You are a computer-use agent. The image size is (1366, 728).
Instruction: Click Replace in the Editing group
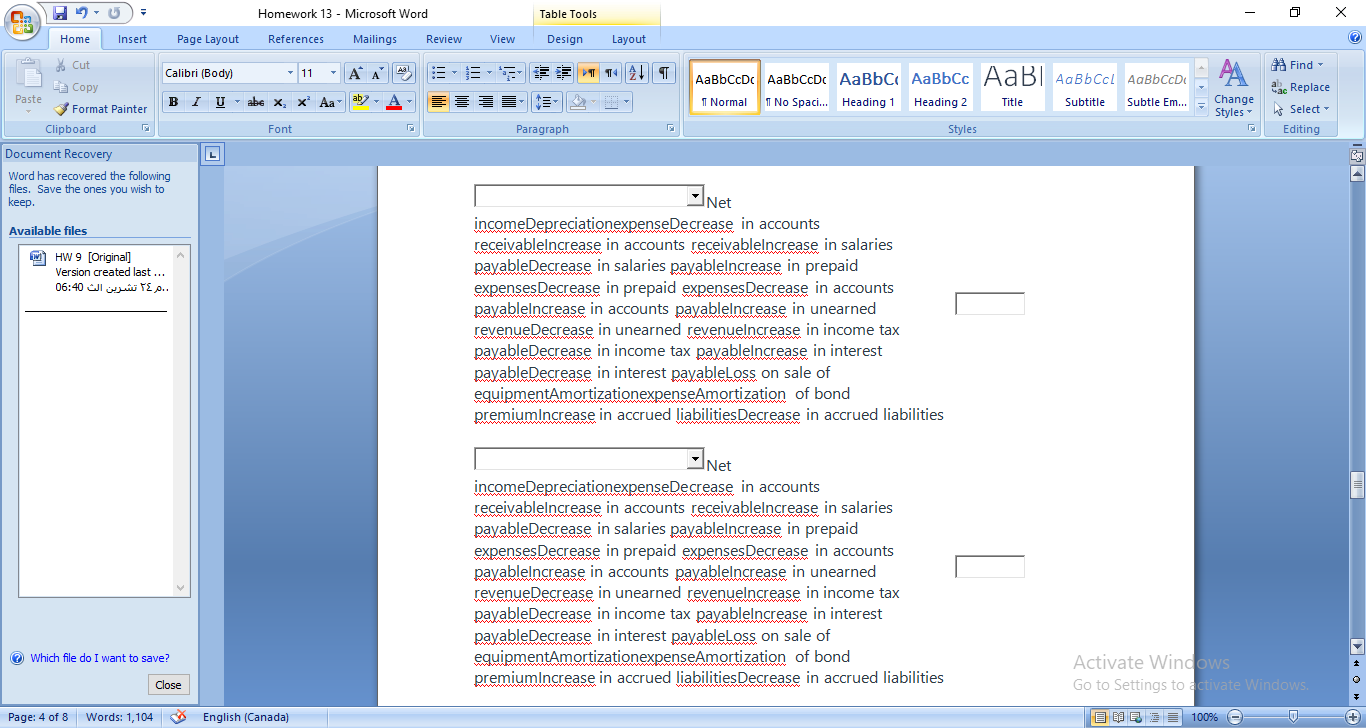[x=1301, y=87]
